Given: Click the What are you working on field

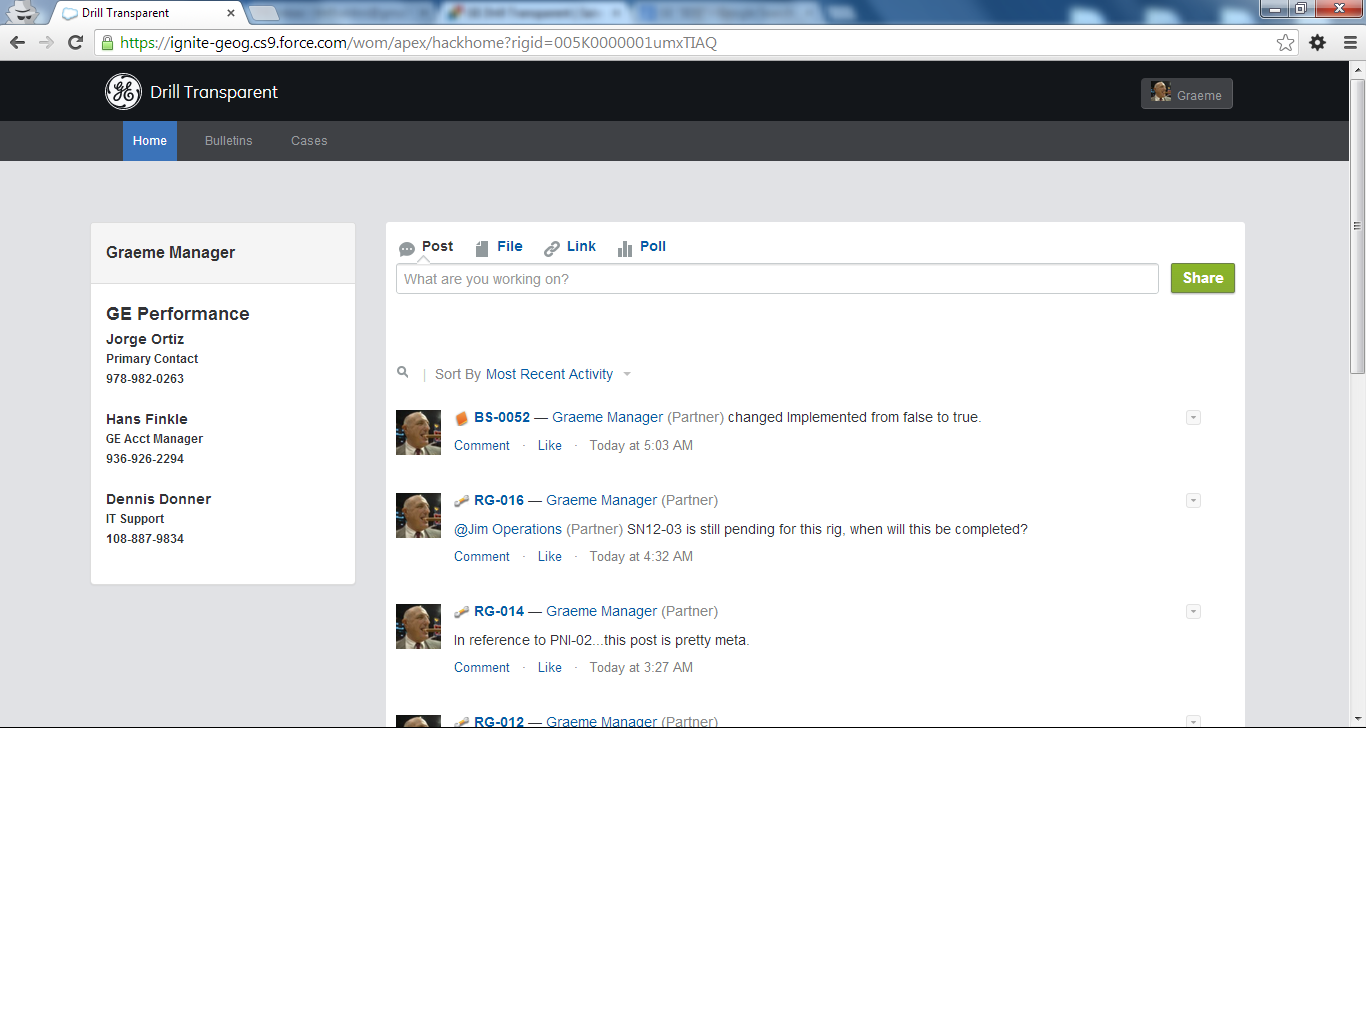Looking at the screenshot, I should (777, 278).
